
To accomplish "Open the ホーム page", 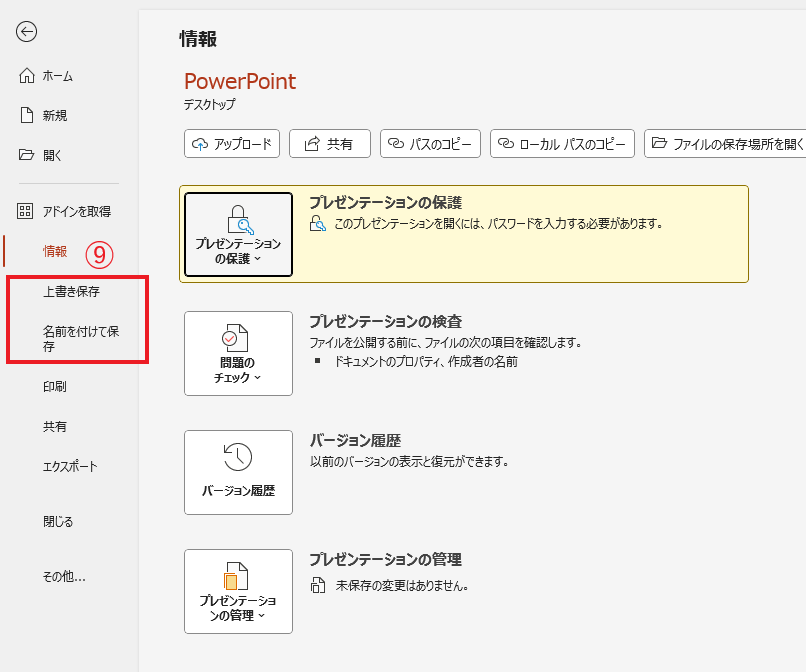I will [46, 76].
